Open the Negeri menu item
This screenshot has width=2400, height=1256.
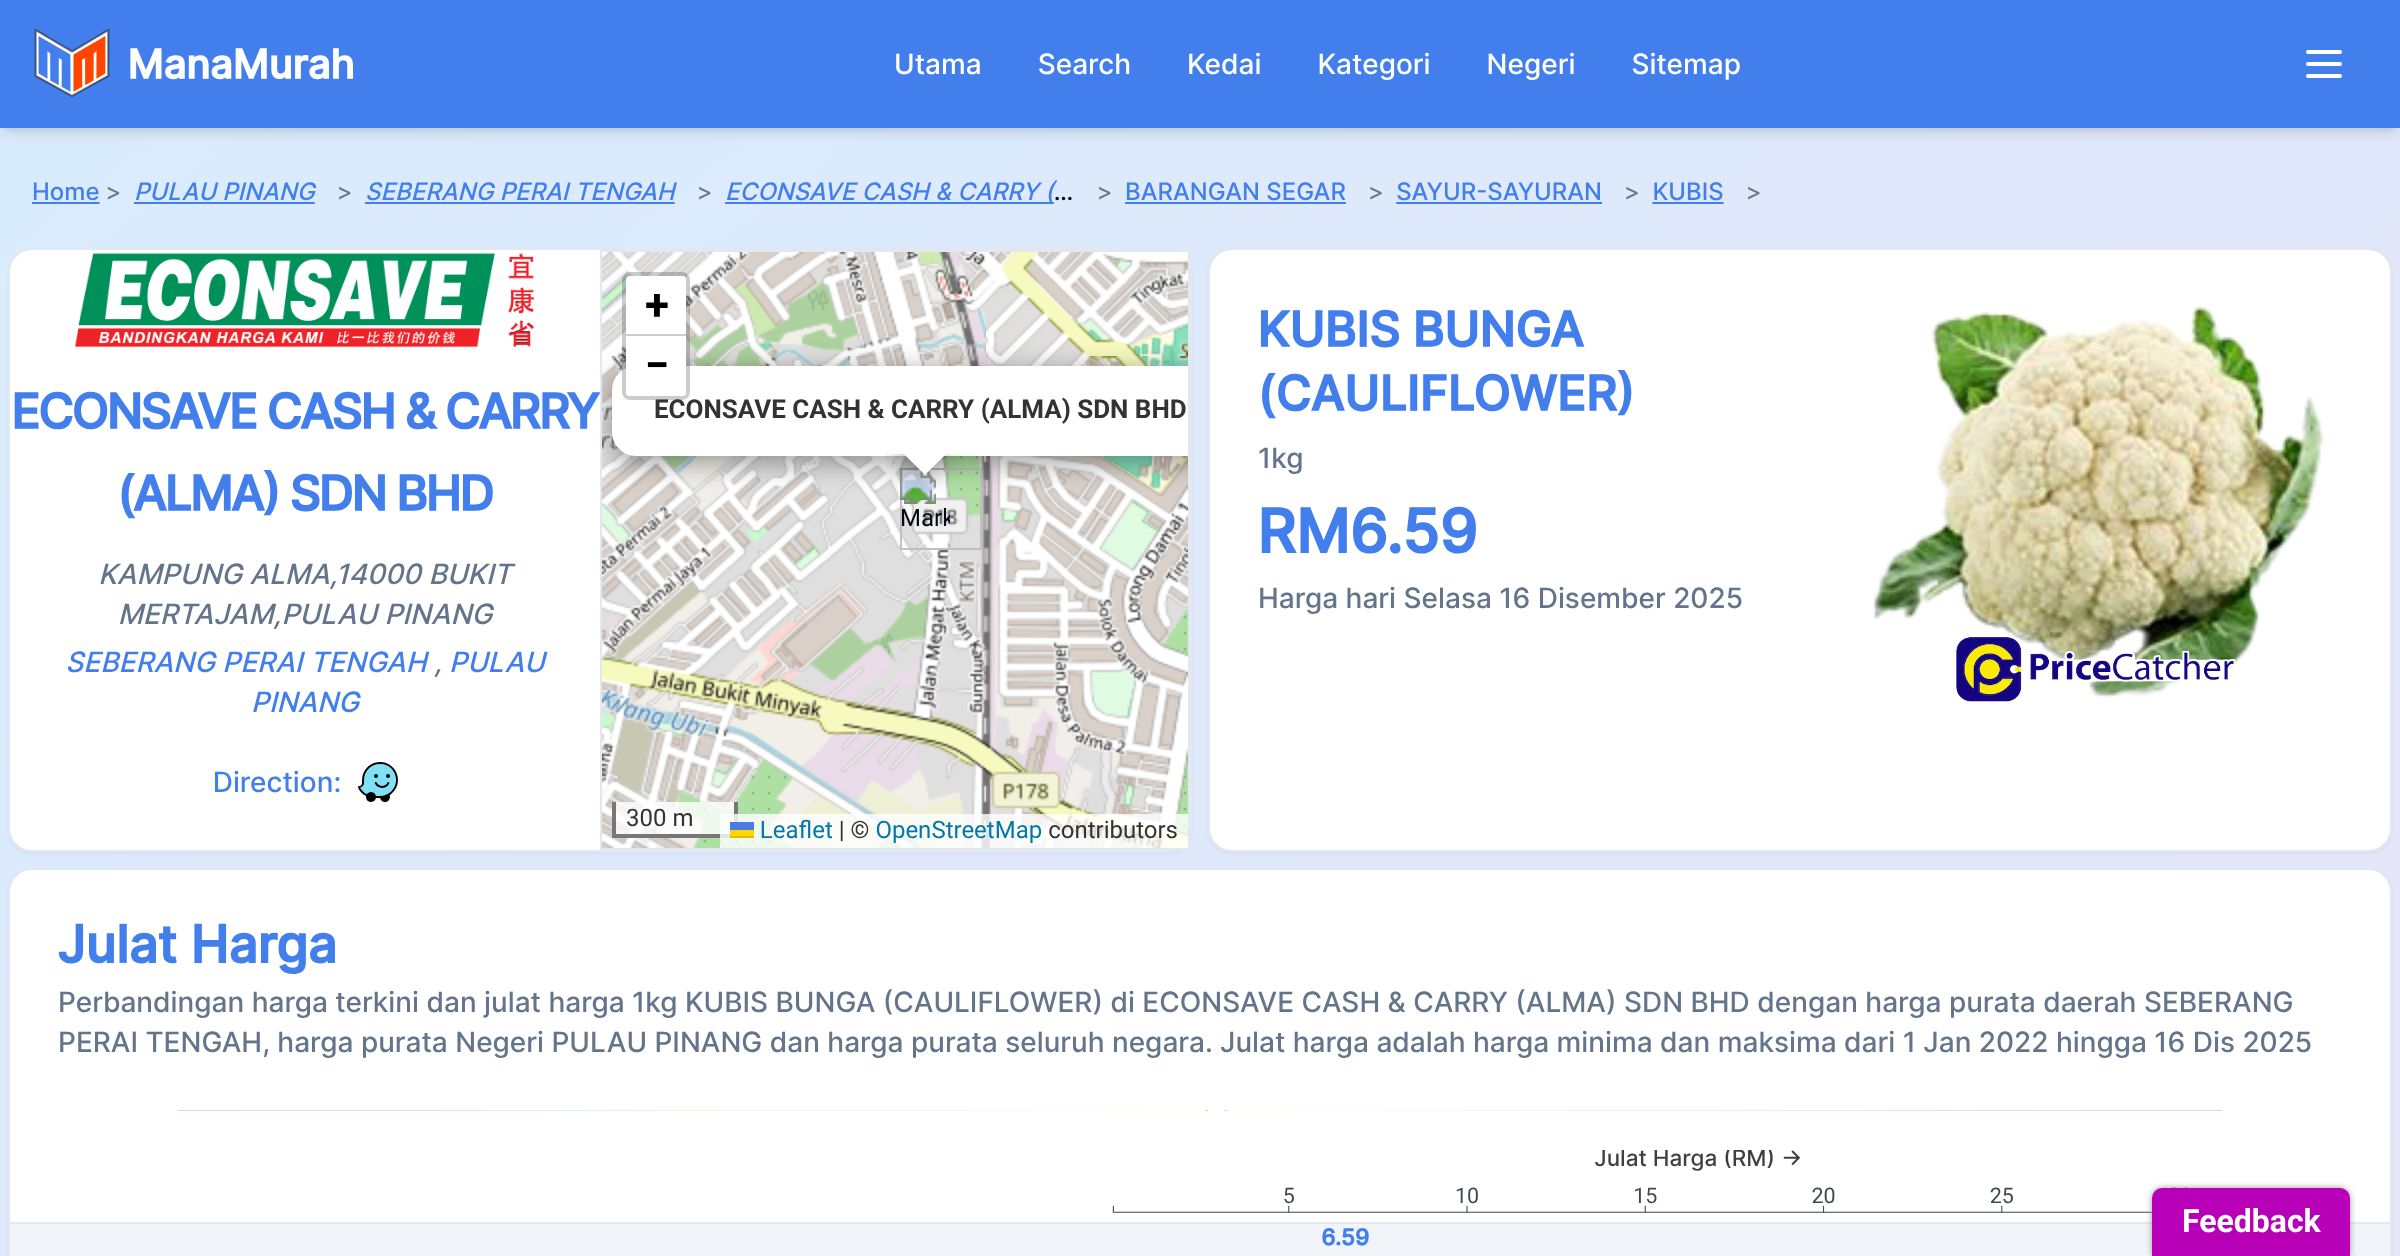pos(1530,64)
